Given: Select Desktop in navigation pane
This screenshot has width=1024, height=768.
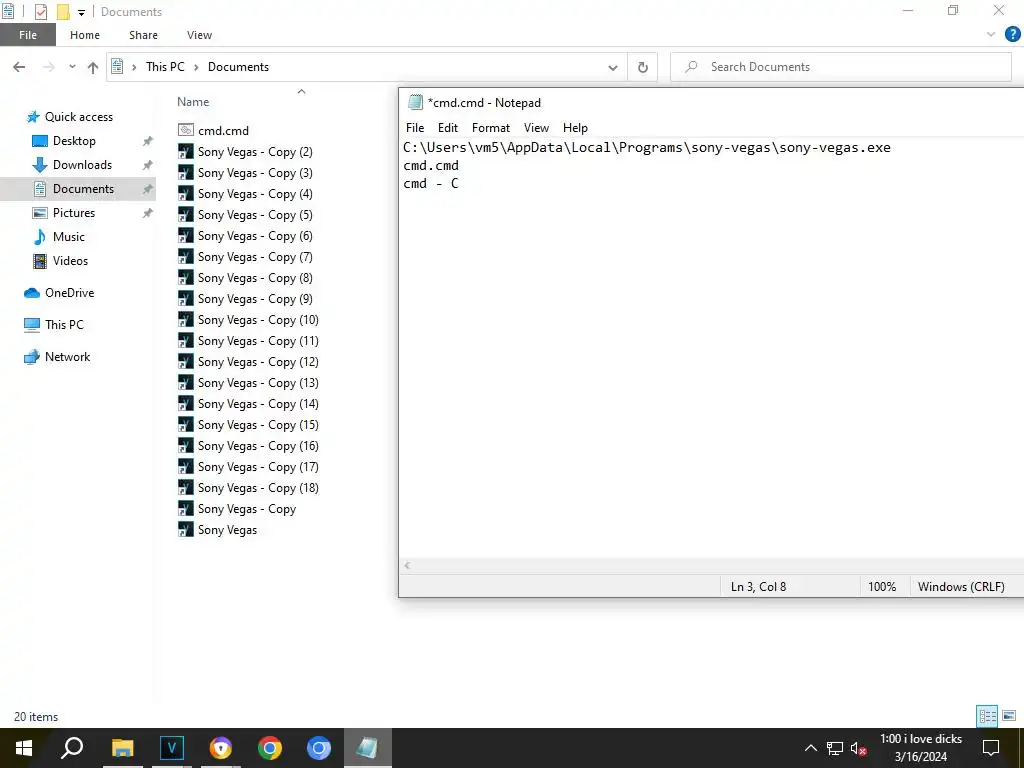Looking at the screenshot, I should [x=74, y=141].
